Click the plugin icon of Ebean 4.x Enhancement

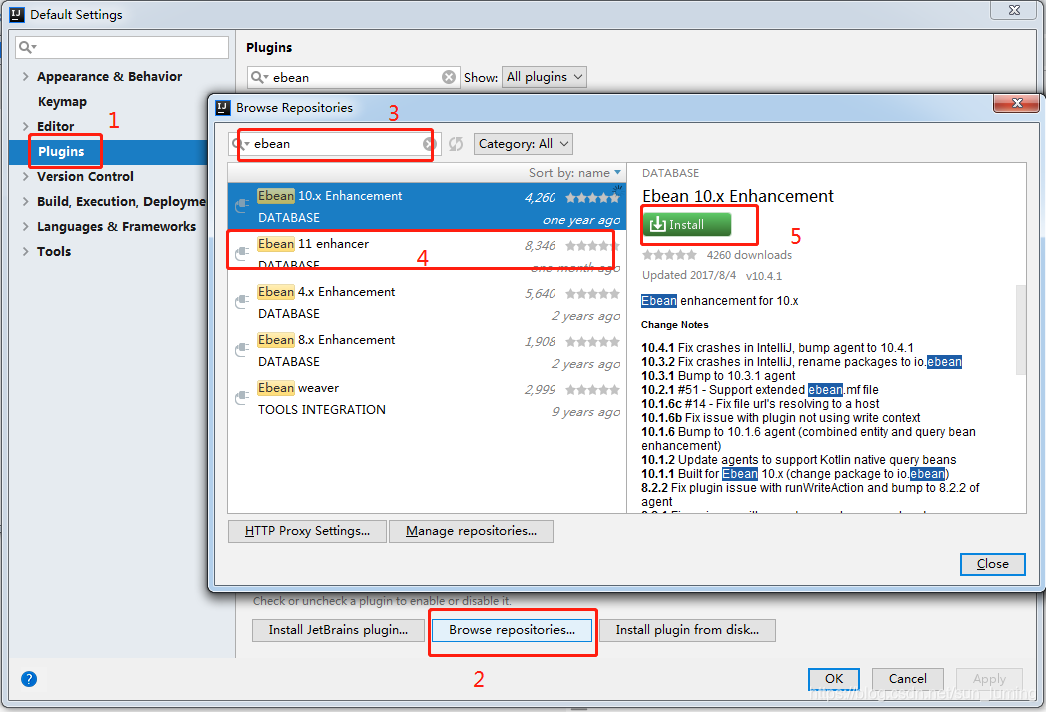tap(242, 302)
